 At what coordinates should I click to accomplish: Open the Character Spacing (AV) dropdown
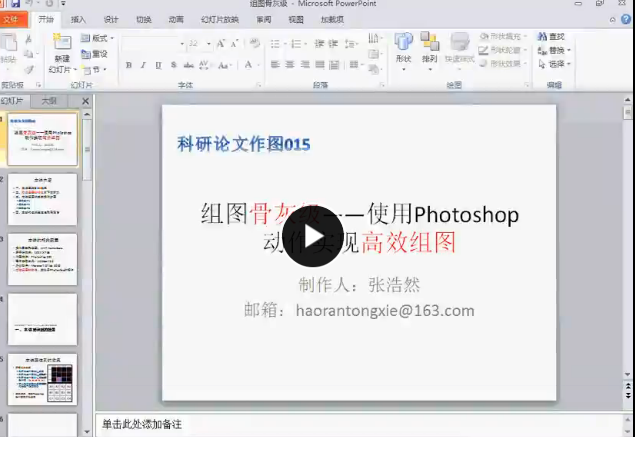click(x=204, y=65)
